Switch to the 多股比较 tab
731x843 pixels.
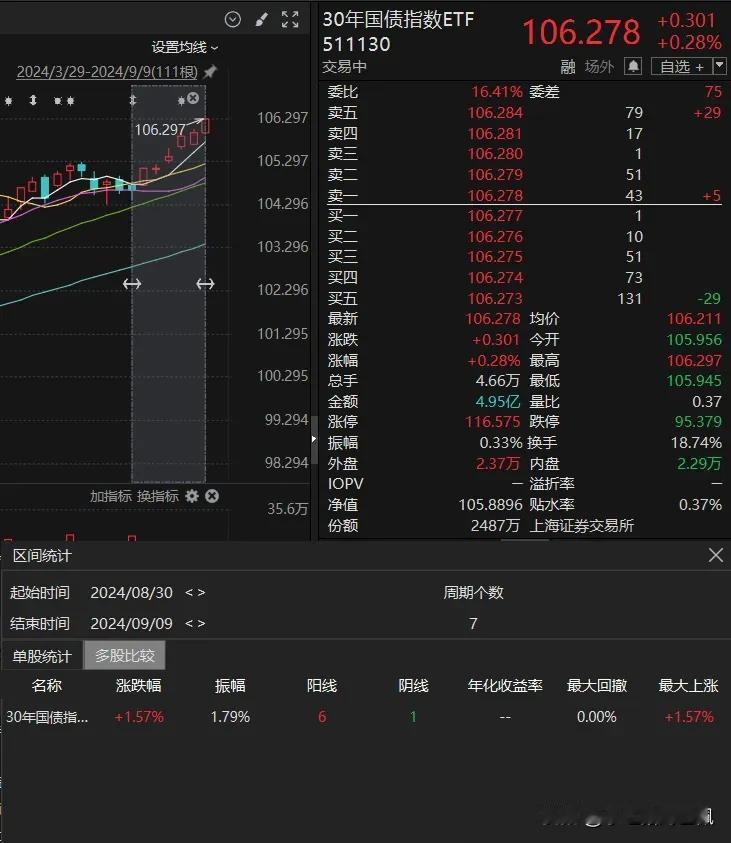click(x=125, y=655)
